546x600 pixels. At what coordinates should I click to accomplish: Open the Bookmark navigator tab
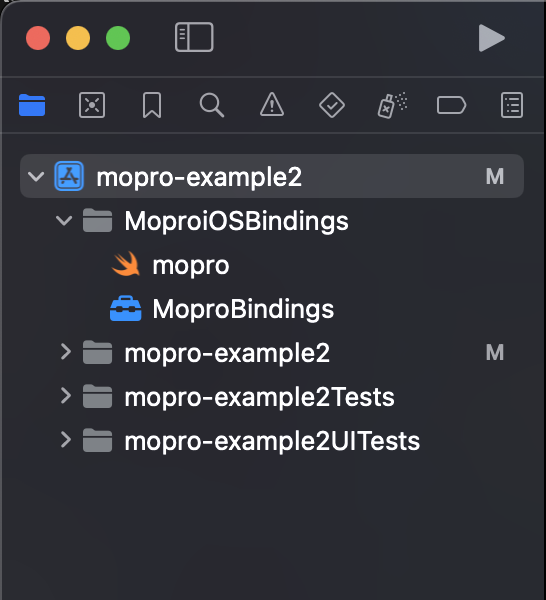[x=152, y=105]
